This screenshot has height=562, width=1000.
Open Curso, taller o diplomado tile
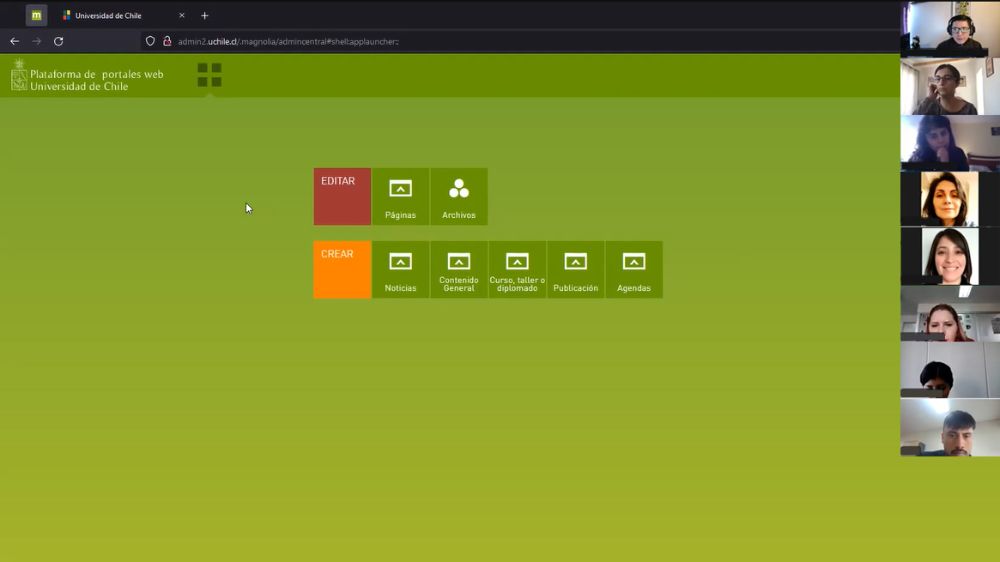pyautogui.click(x=517, y=269)
